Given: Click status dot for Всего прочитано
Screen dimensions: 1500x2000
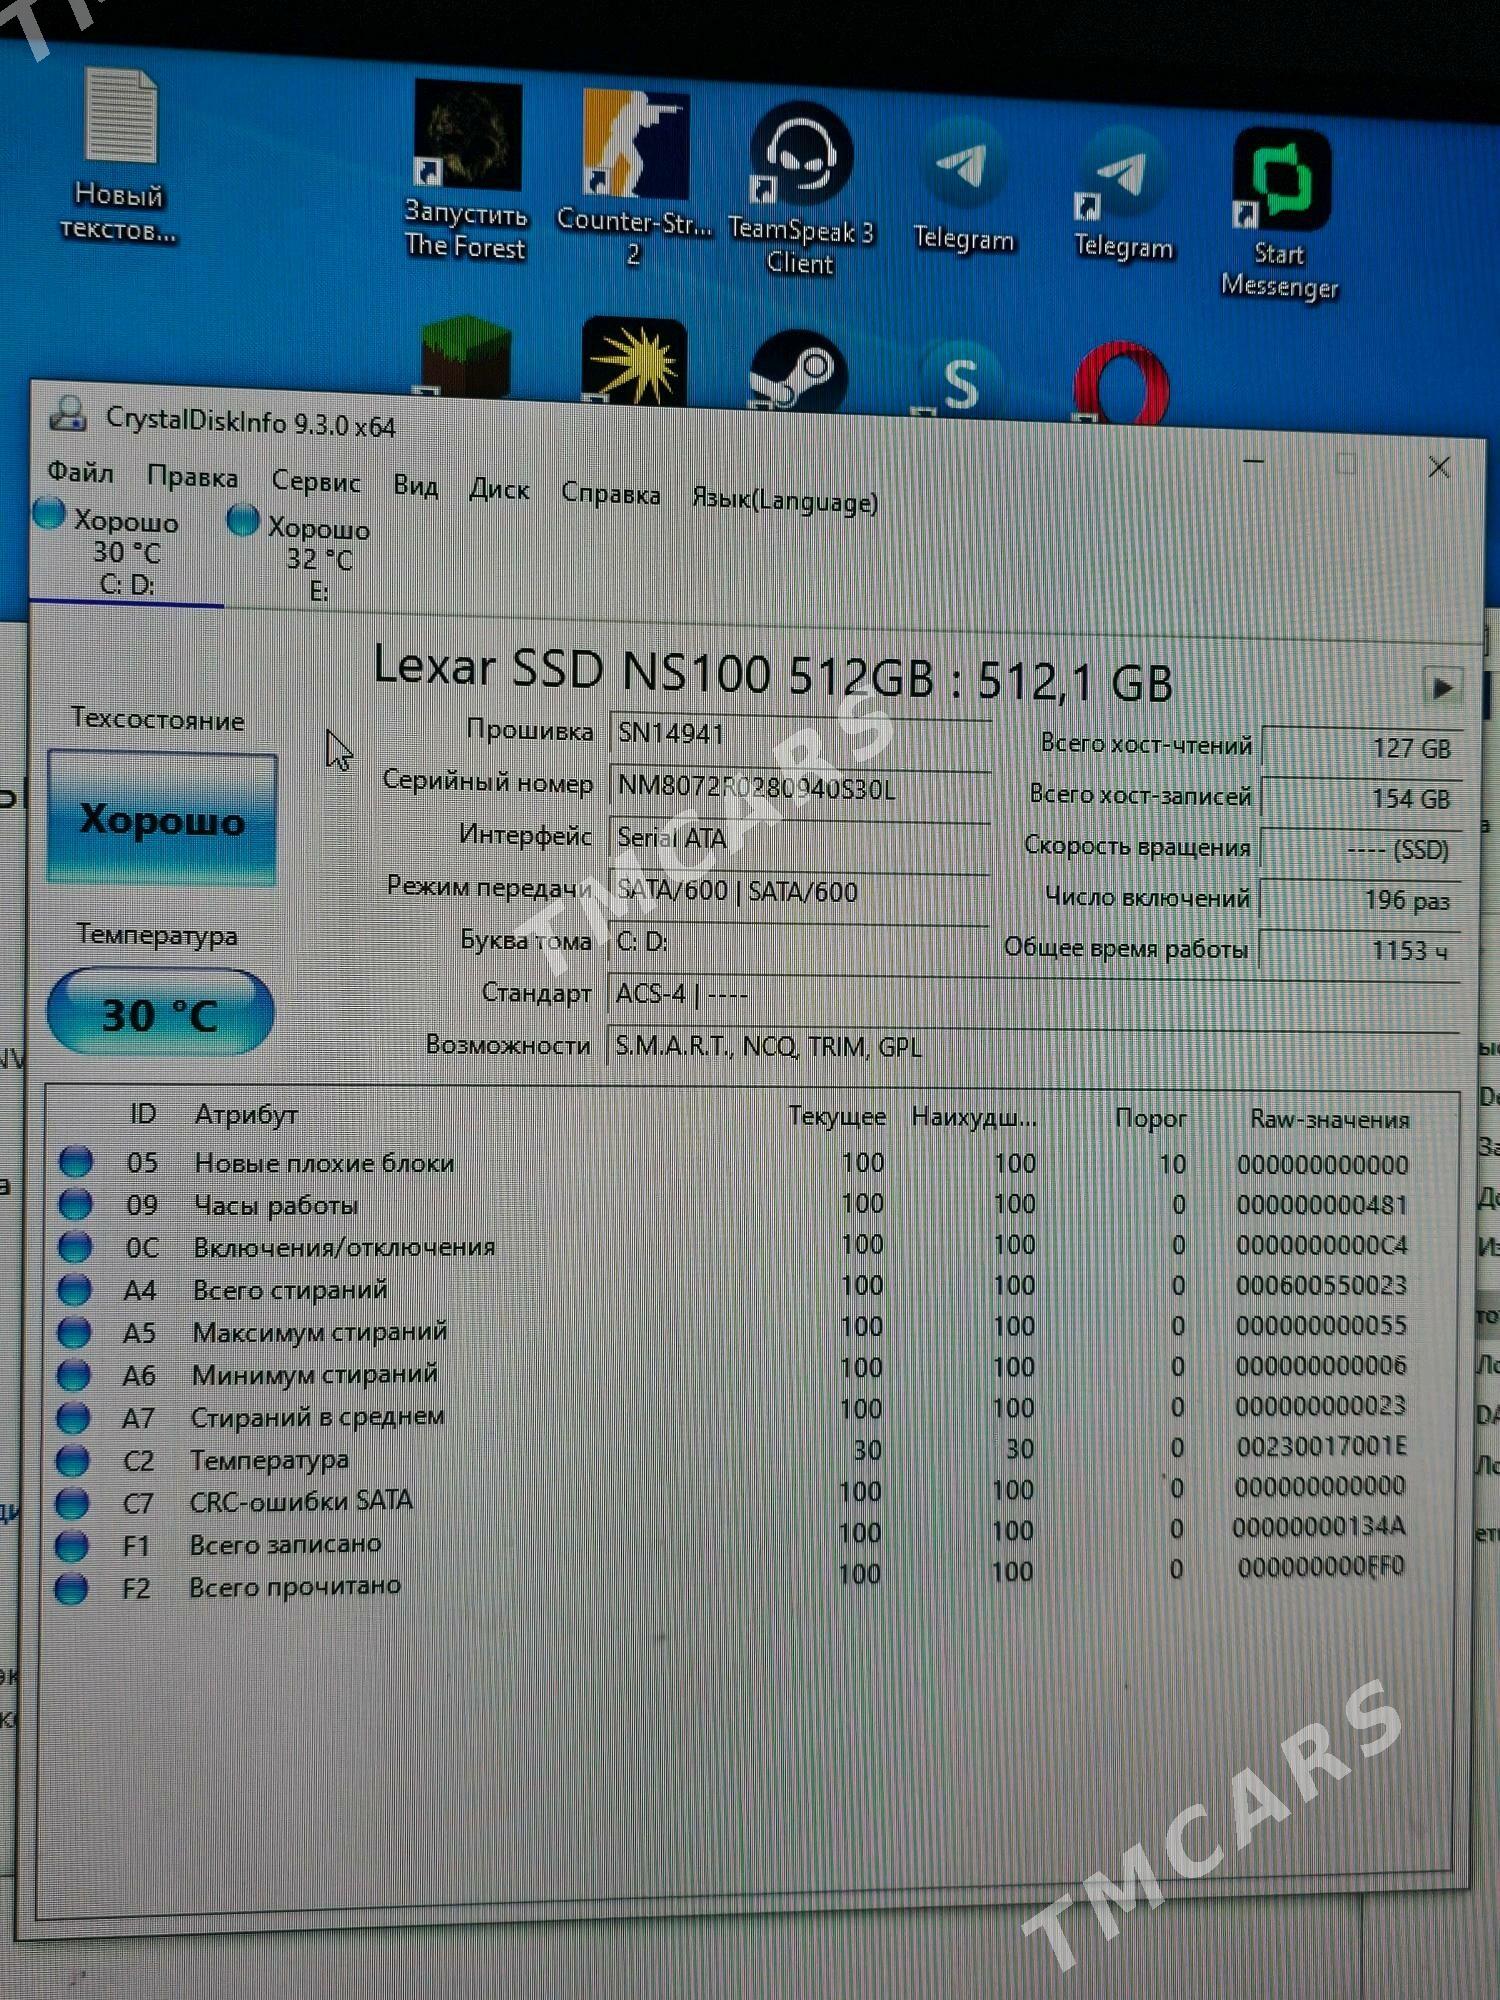Looking at the screenshot, I should (x=71, y=1588).
